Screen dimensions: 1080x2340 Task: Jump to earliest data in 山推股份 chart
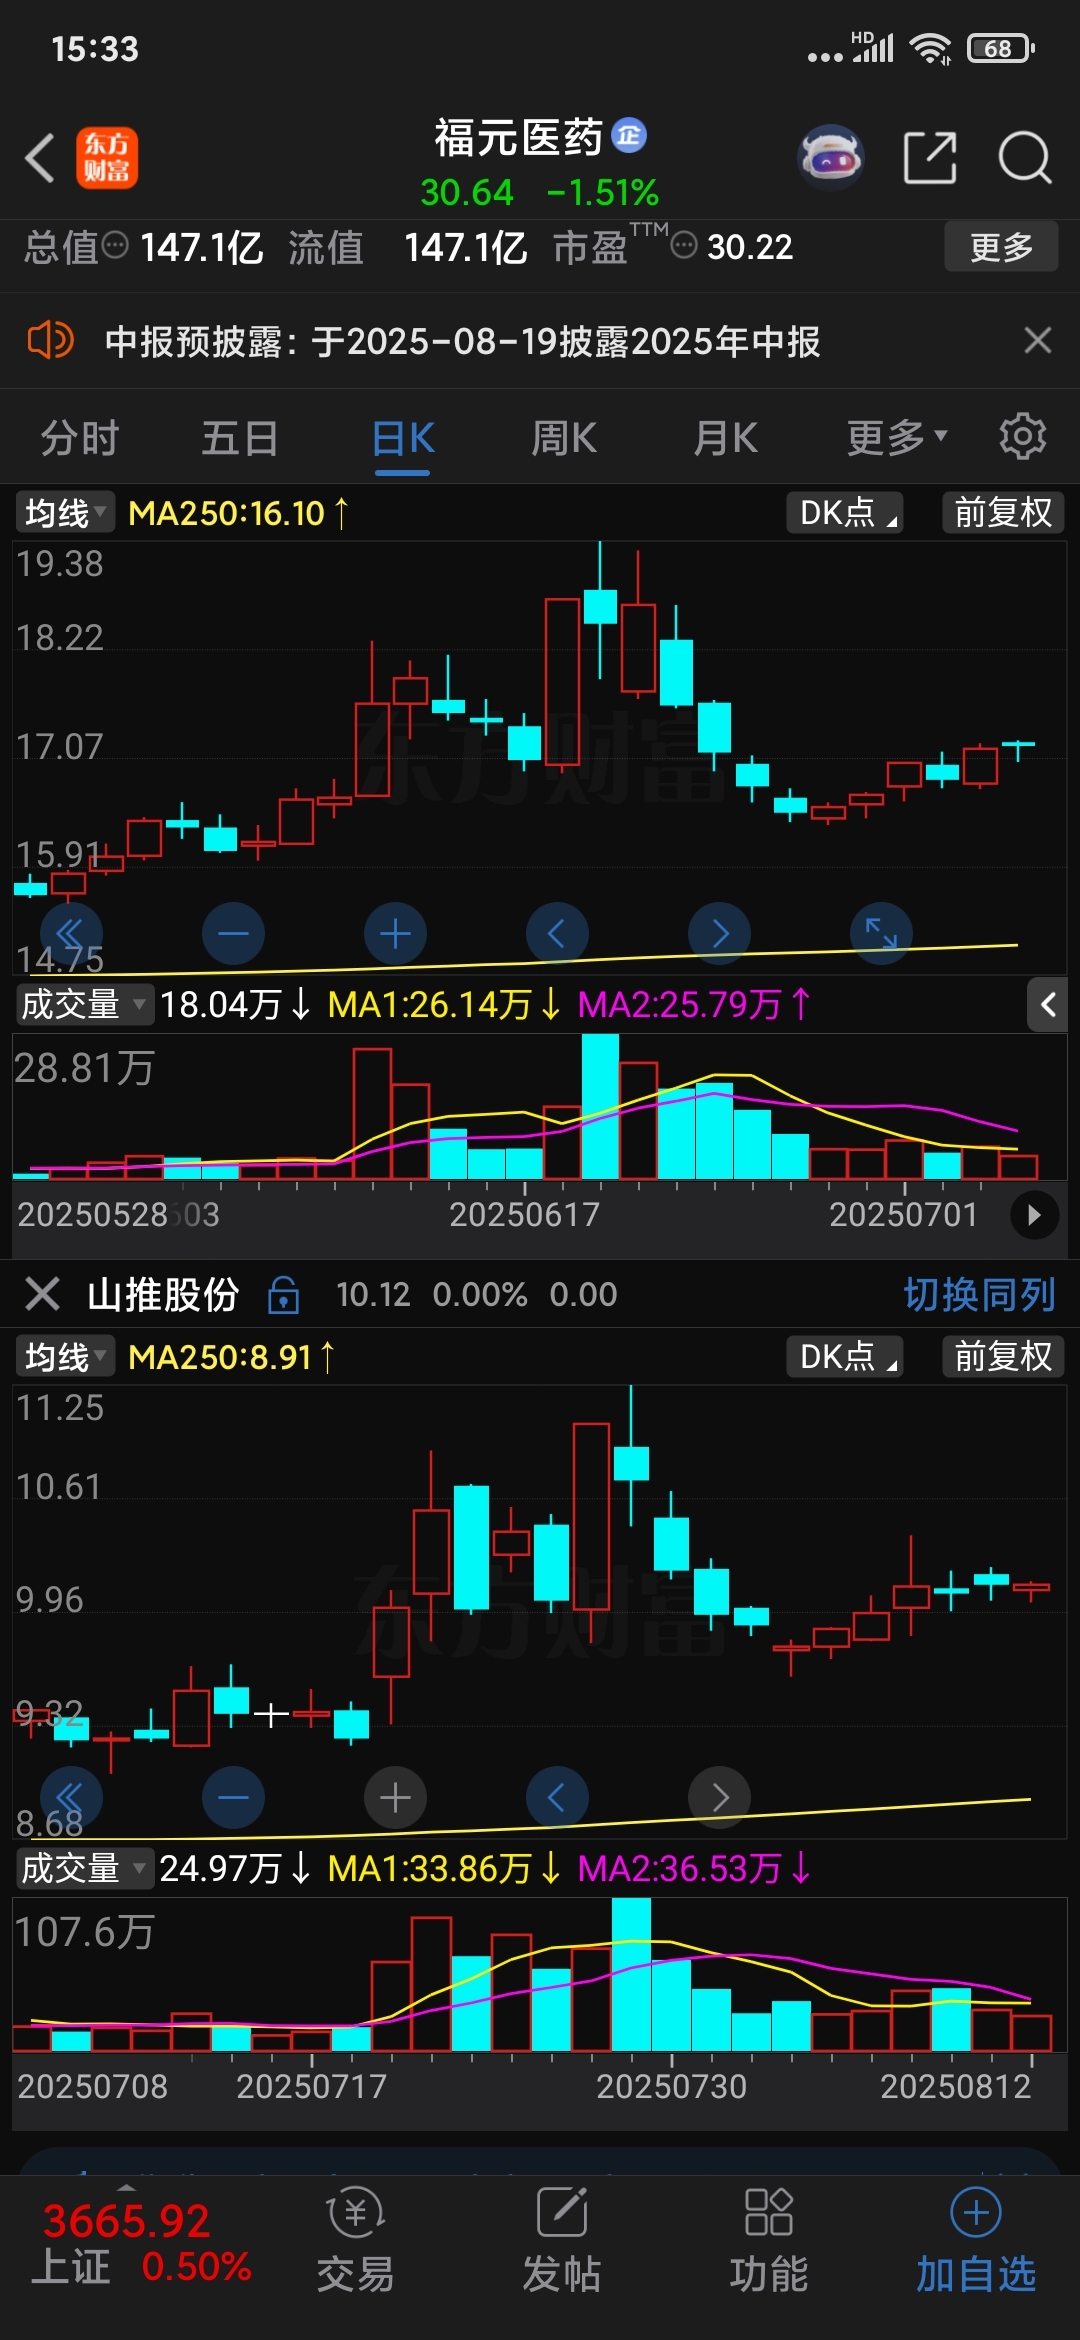click(71, 1798)
